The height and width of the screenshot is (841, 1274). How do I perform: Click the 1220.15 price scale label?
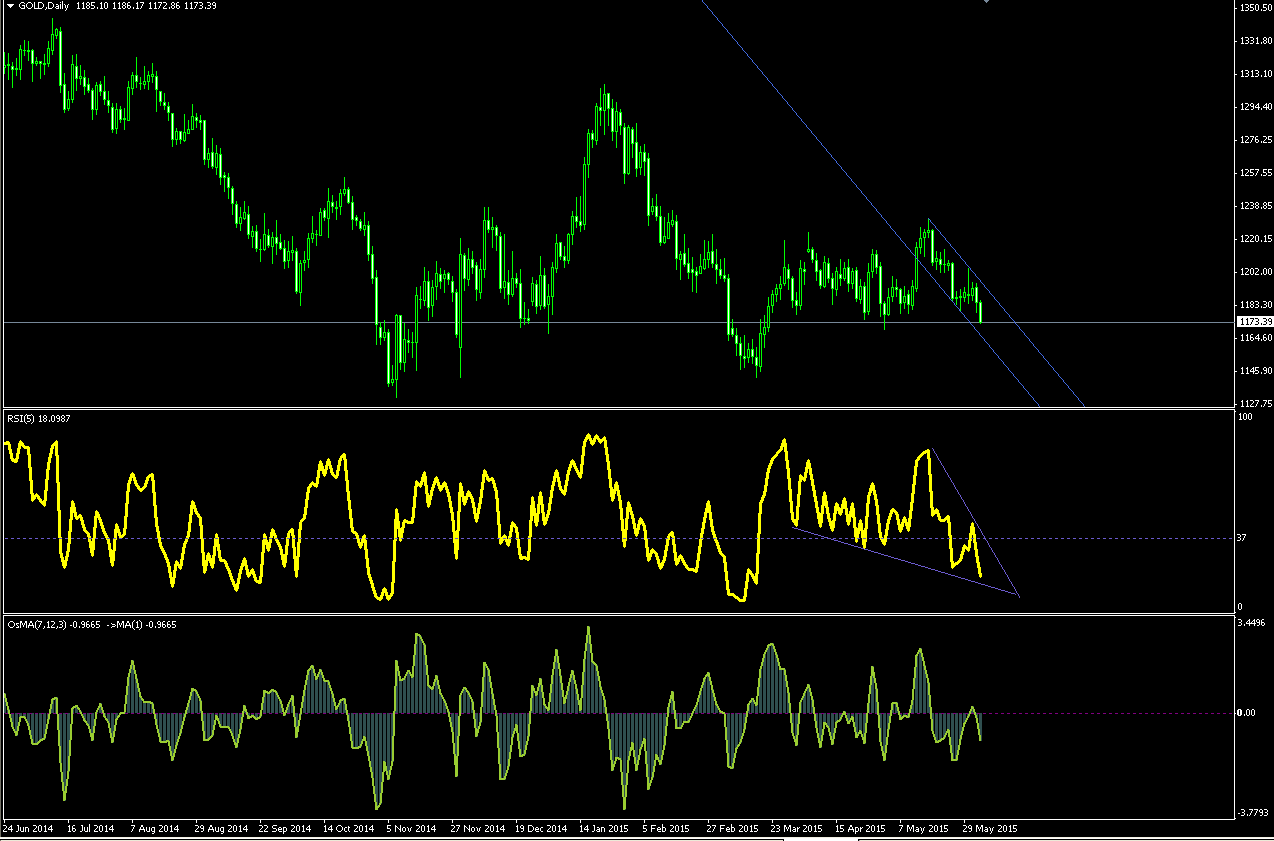coord(1255,239)
